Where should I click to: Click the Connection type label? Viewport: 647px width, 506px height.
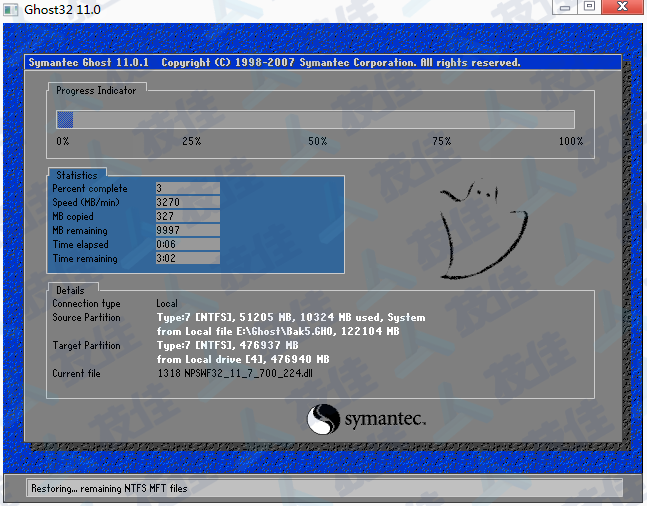pos(86,304)
